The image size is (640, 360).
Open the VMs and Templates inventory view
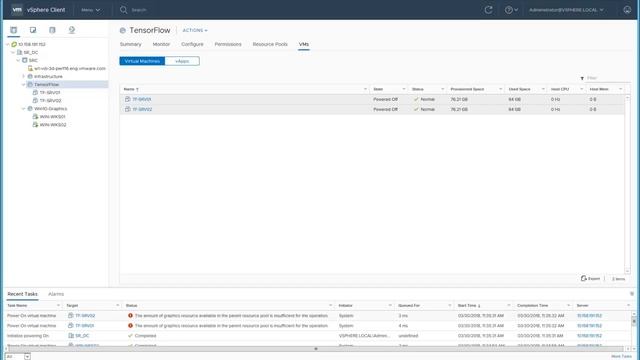[x=33, y=30]
